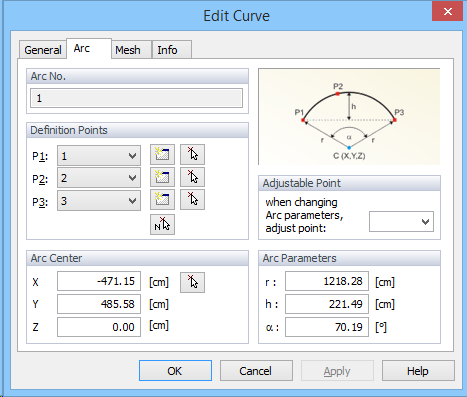Pick point P2 graphically with cursor icon
Screen dimensions: 467x397
coord(192,177)
